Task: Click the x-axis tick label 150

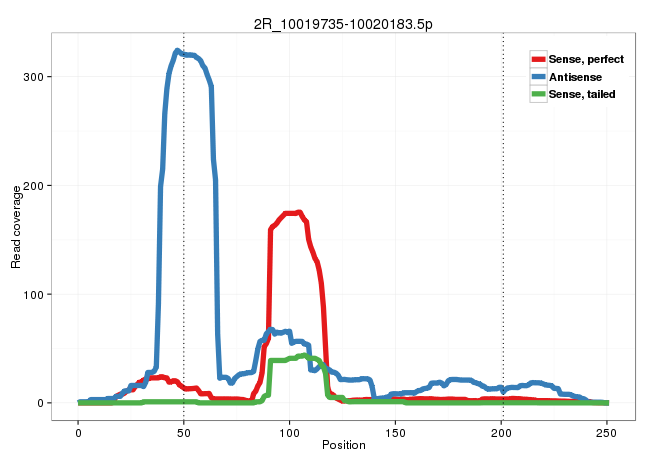Action: pos(396,430)
